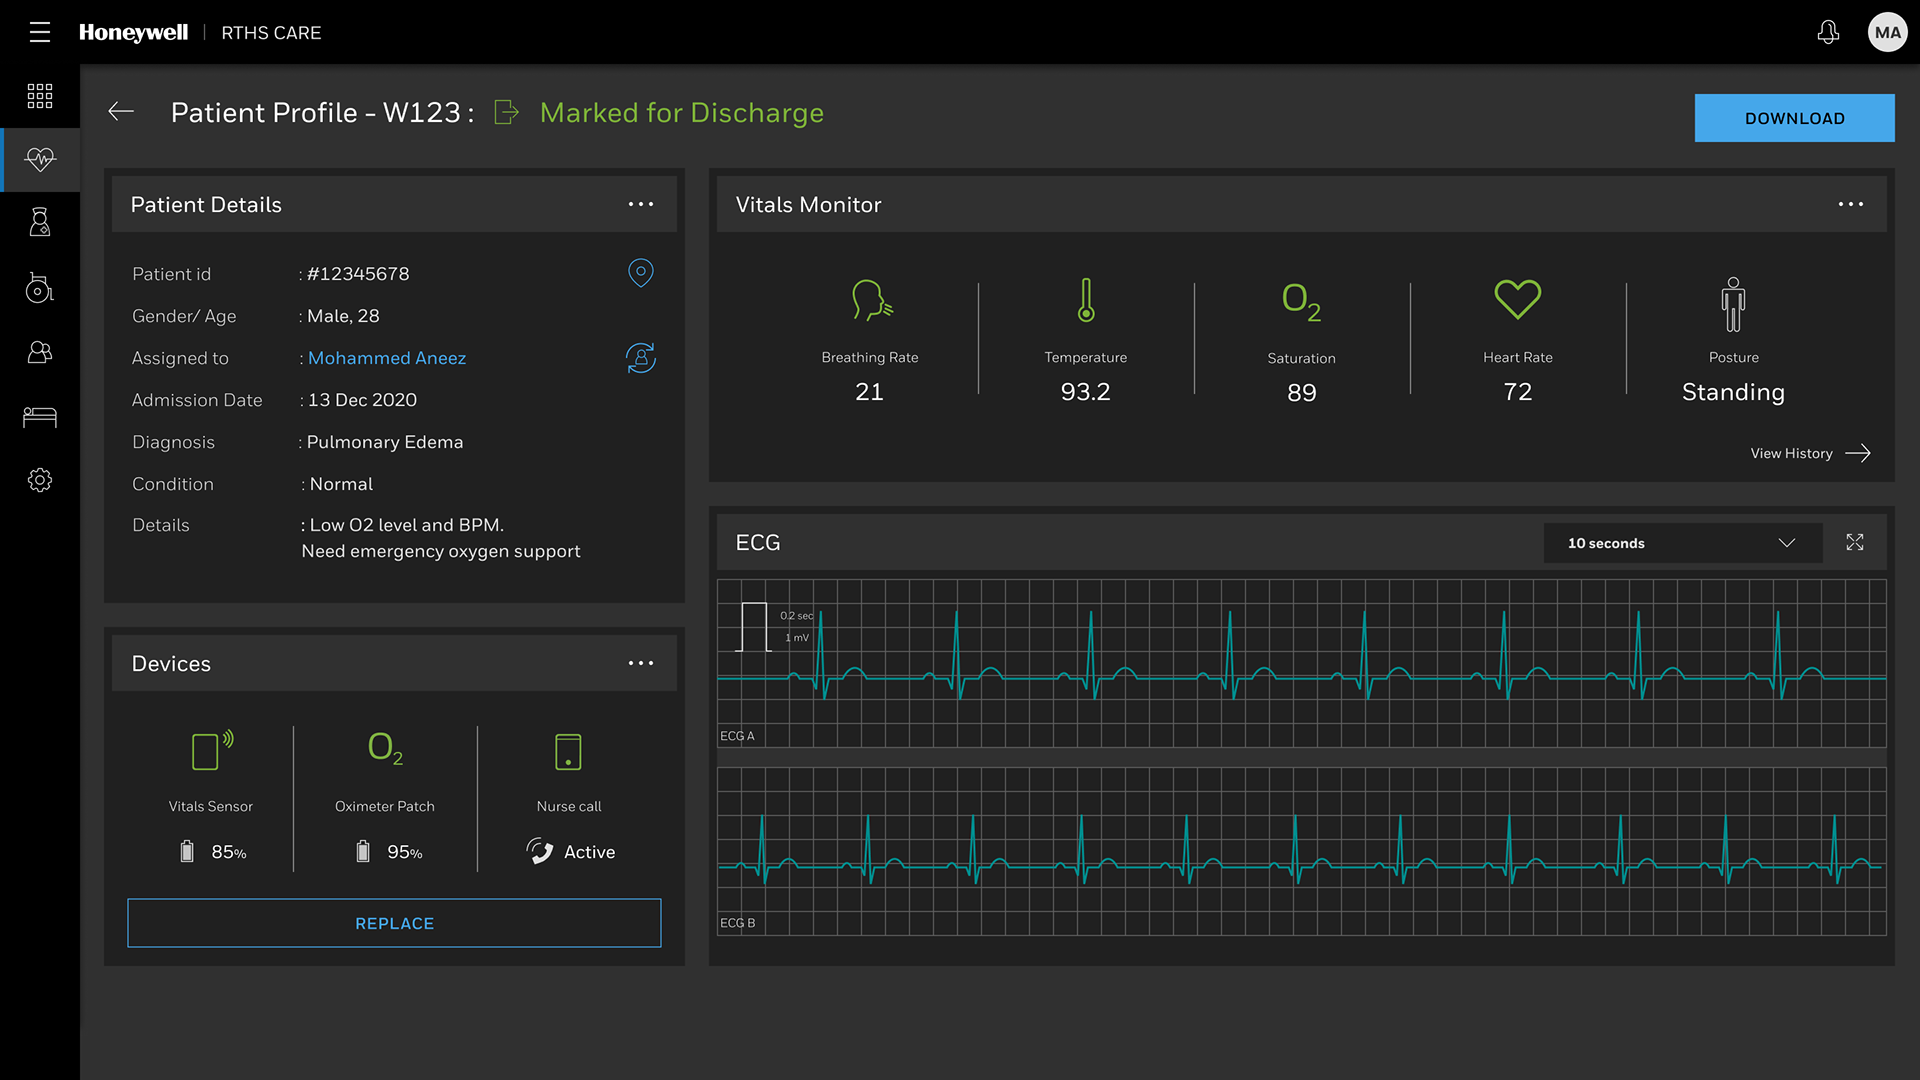Open the MA user avatar
This screenshot has height=1080, width=1920.
1887,32
